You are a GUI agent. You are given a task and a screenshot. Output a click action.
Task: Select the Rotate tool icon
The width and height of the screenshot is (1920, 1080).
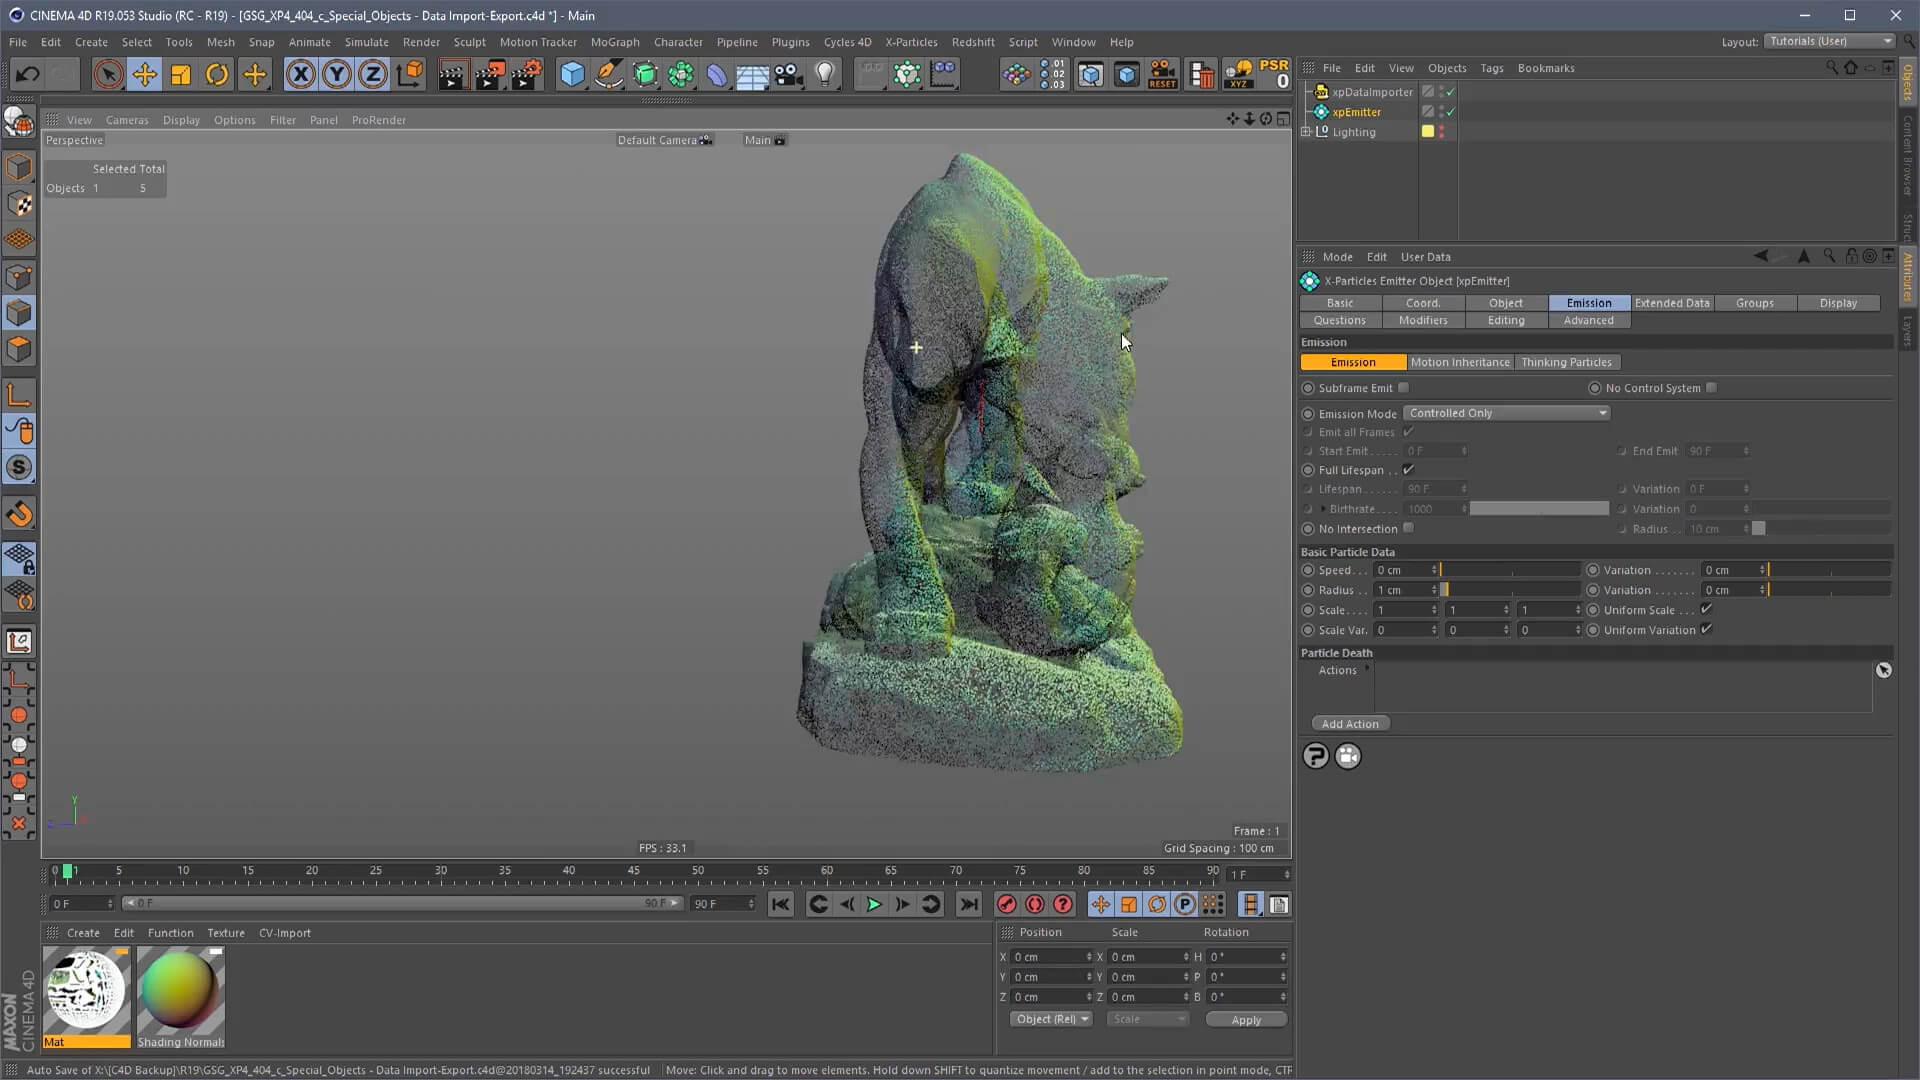pyautogui.click(x=217, y=74)
